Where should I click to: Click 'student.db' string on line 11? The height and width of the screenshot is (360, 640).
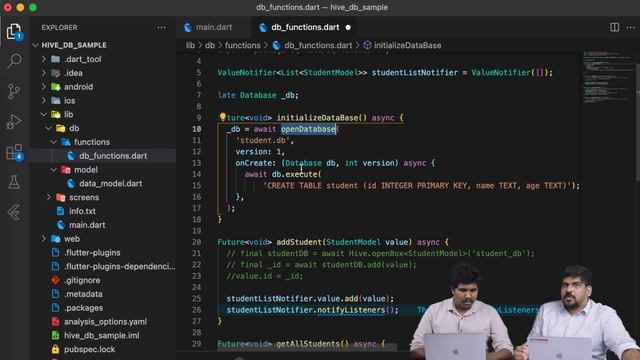click(262, 140)
